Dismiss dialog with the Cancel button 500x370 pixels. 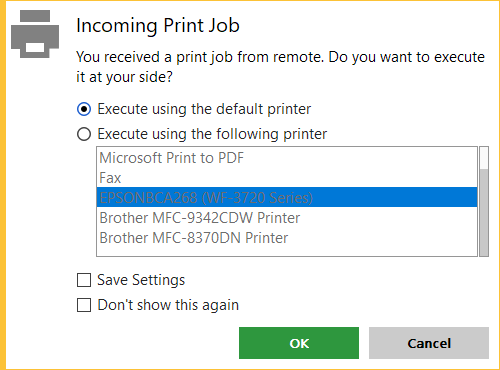[429, 343]
